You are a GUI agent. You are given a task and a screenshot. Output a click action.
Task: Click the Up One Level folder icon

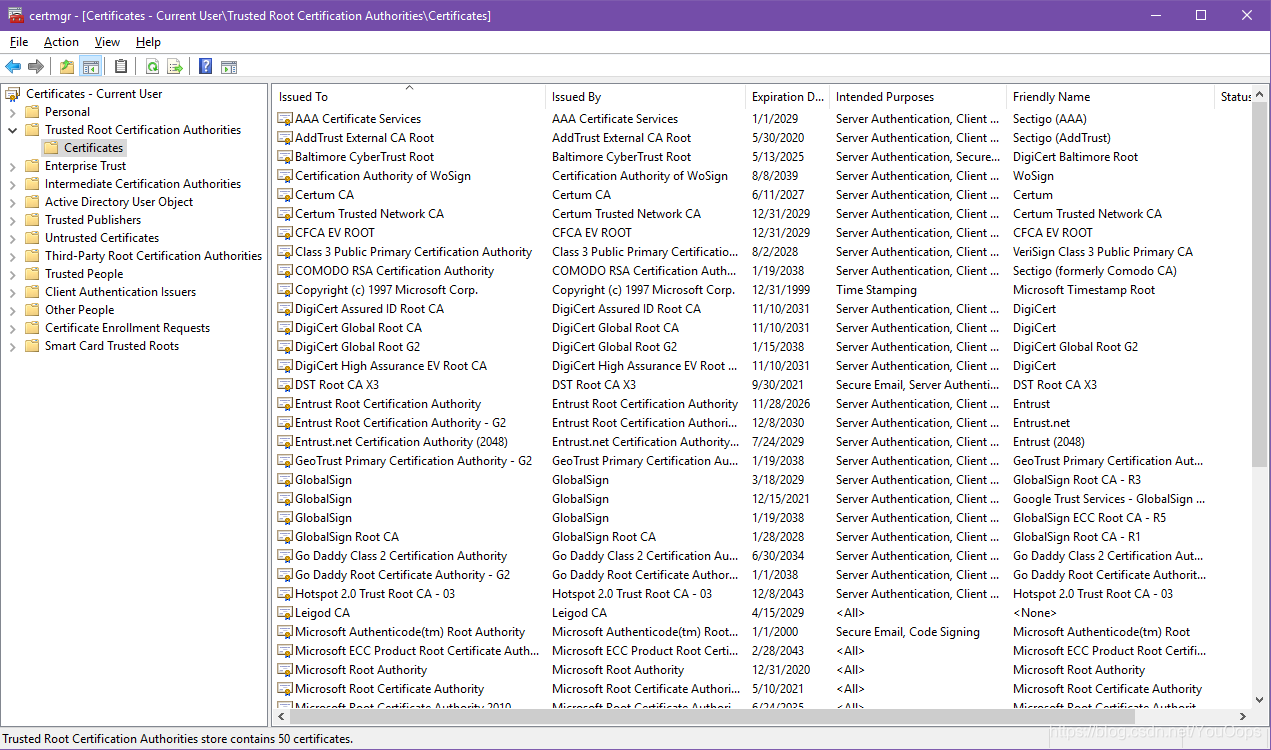pyautogui.click(x=67, y=67)
